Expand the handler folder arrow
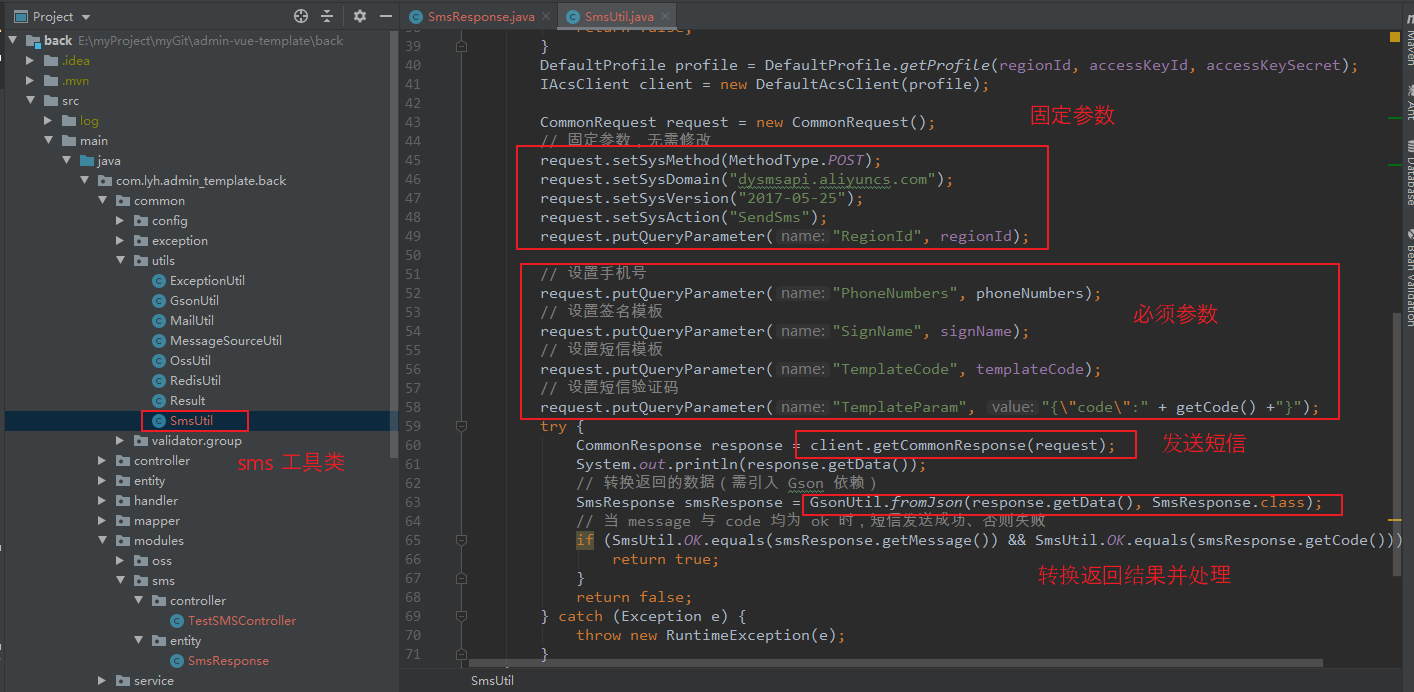 pos(102,501)
